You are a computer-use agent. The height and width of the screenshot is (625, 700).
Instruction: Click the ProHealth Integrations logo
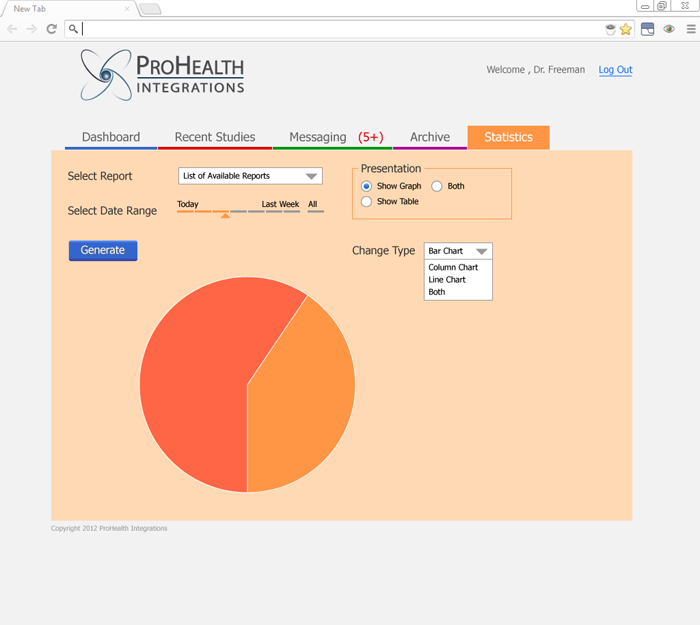click(162, 75)
